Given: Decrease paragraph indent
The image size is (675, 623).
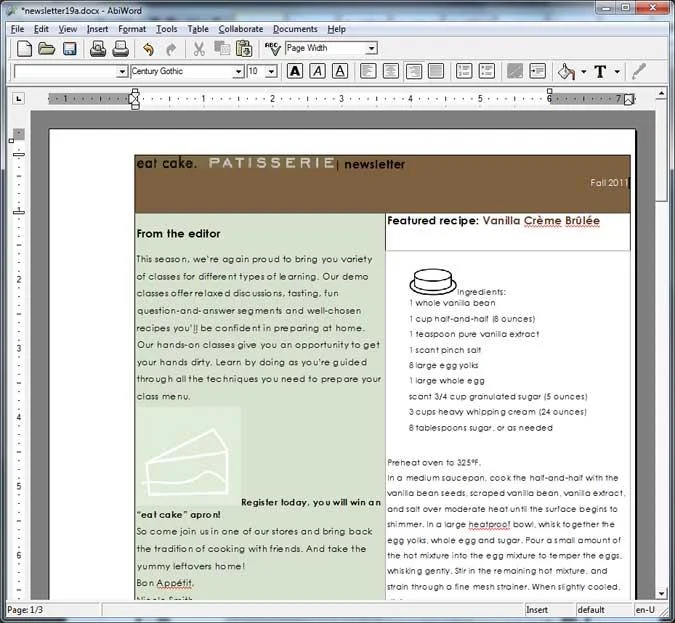Looking at the screenshot, I should [515, 71].
